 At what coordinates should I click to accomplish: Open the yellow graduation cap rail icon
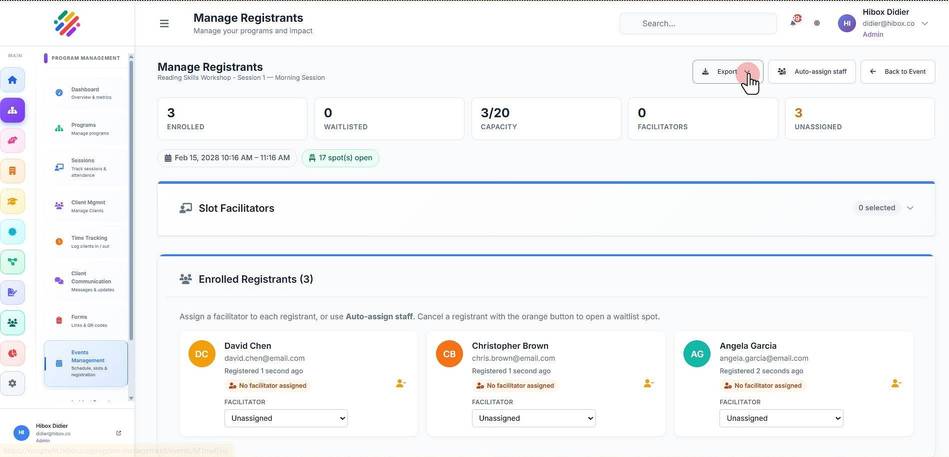click(12, 202)
